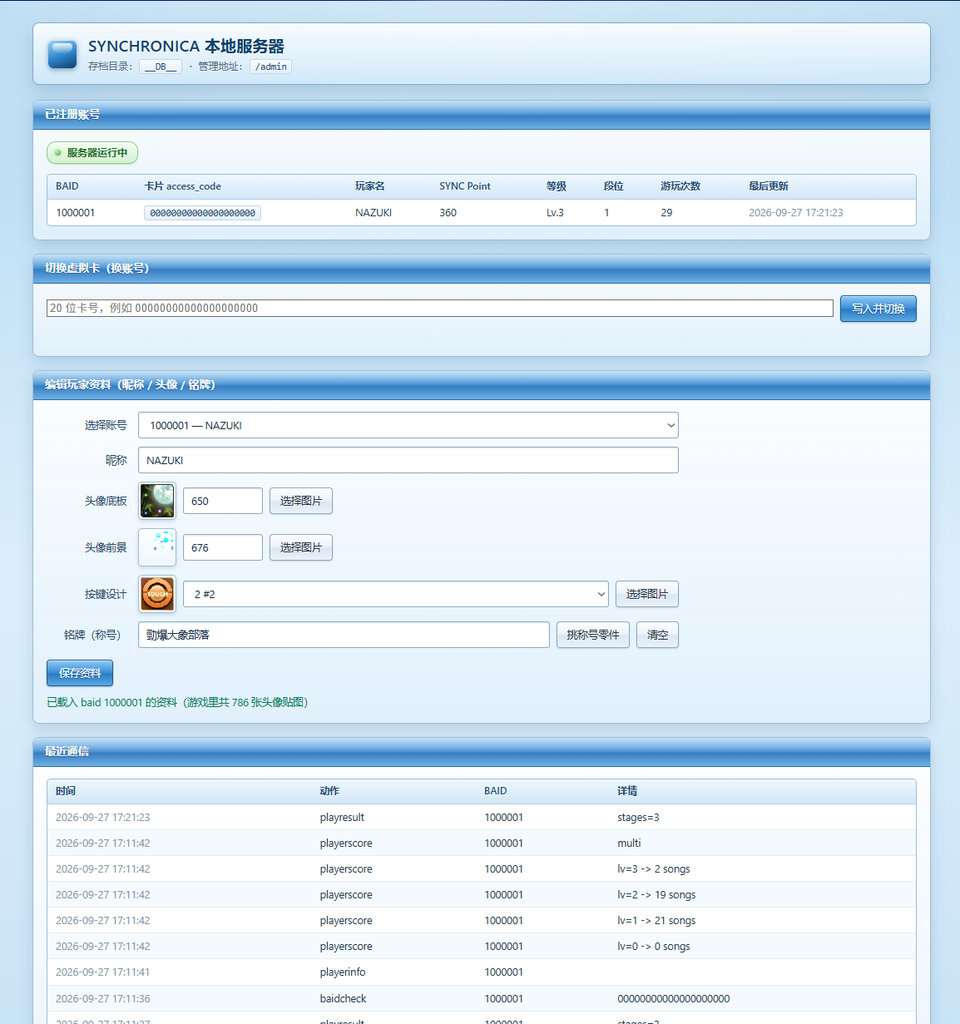The image size is (960, 1024).
Task: Click the orange button design preview icon
Action: click(157, 594)
